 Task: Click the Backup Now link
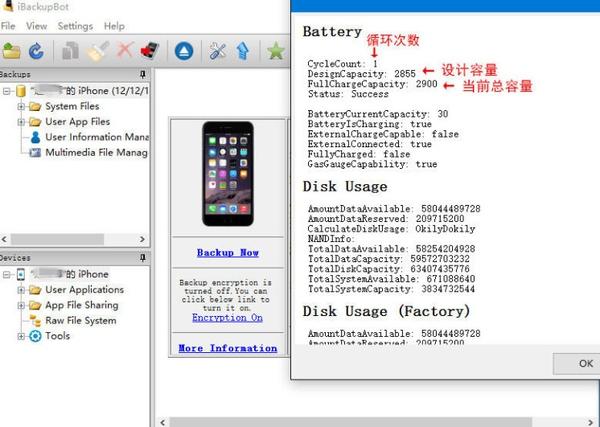tap(228, 253)
